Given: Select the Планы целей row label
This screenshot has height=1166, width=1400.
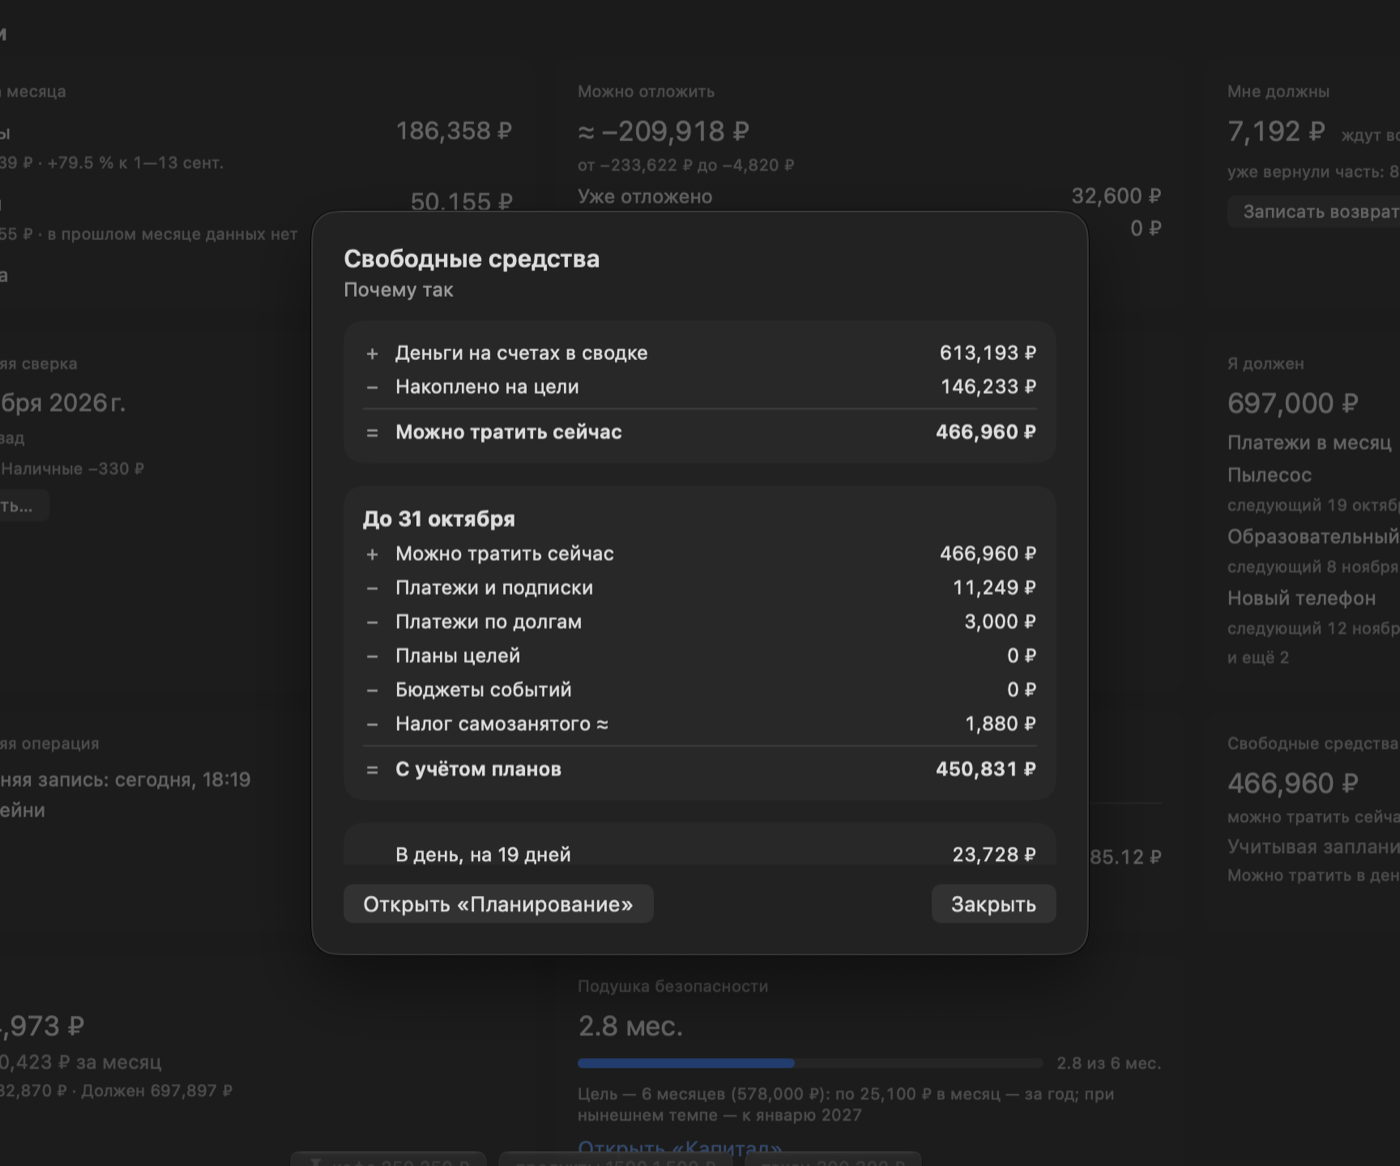Looking at the screenshot, I should pyautogui.click(x=458, y=656).
